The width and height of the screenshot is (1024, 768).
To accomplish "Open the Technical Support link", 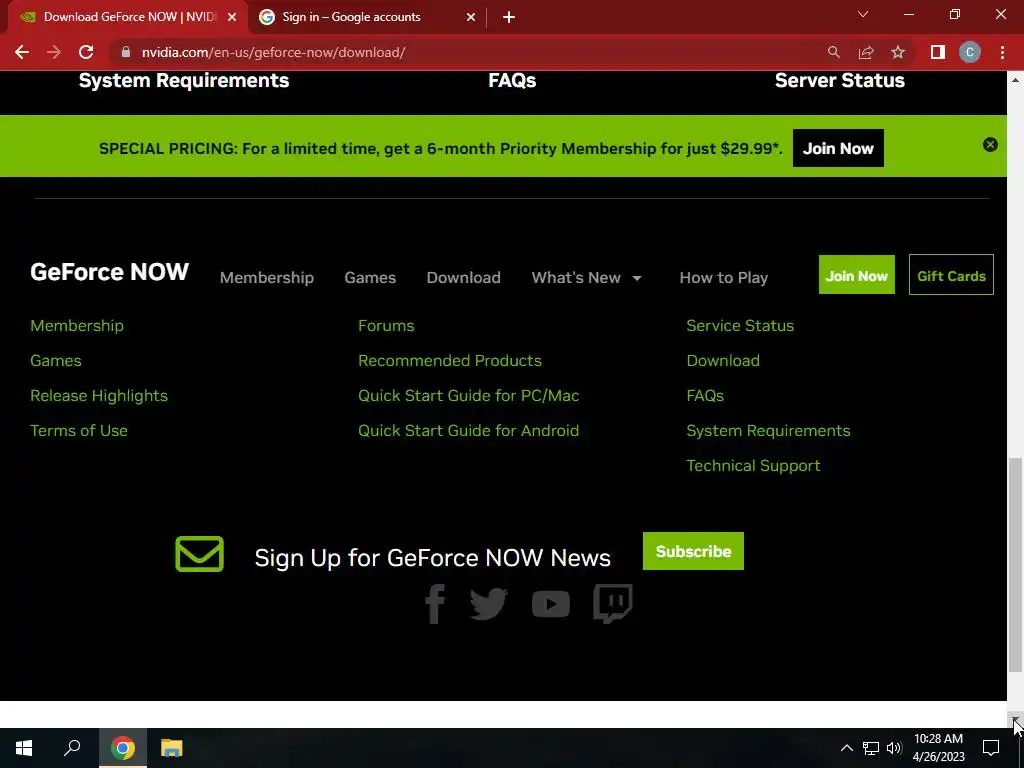I will pos(753,466).
